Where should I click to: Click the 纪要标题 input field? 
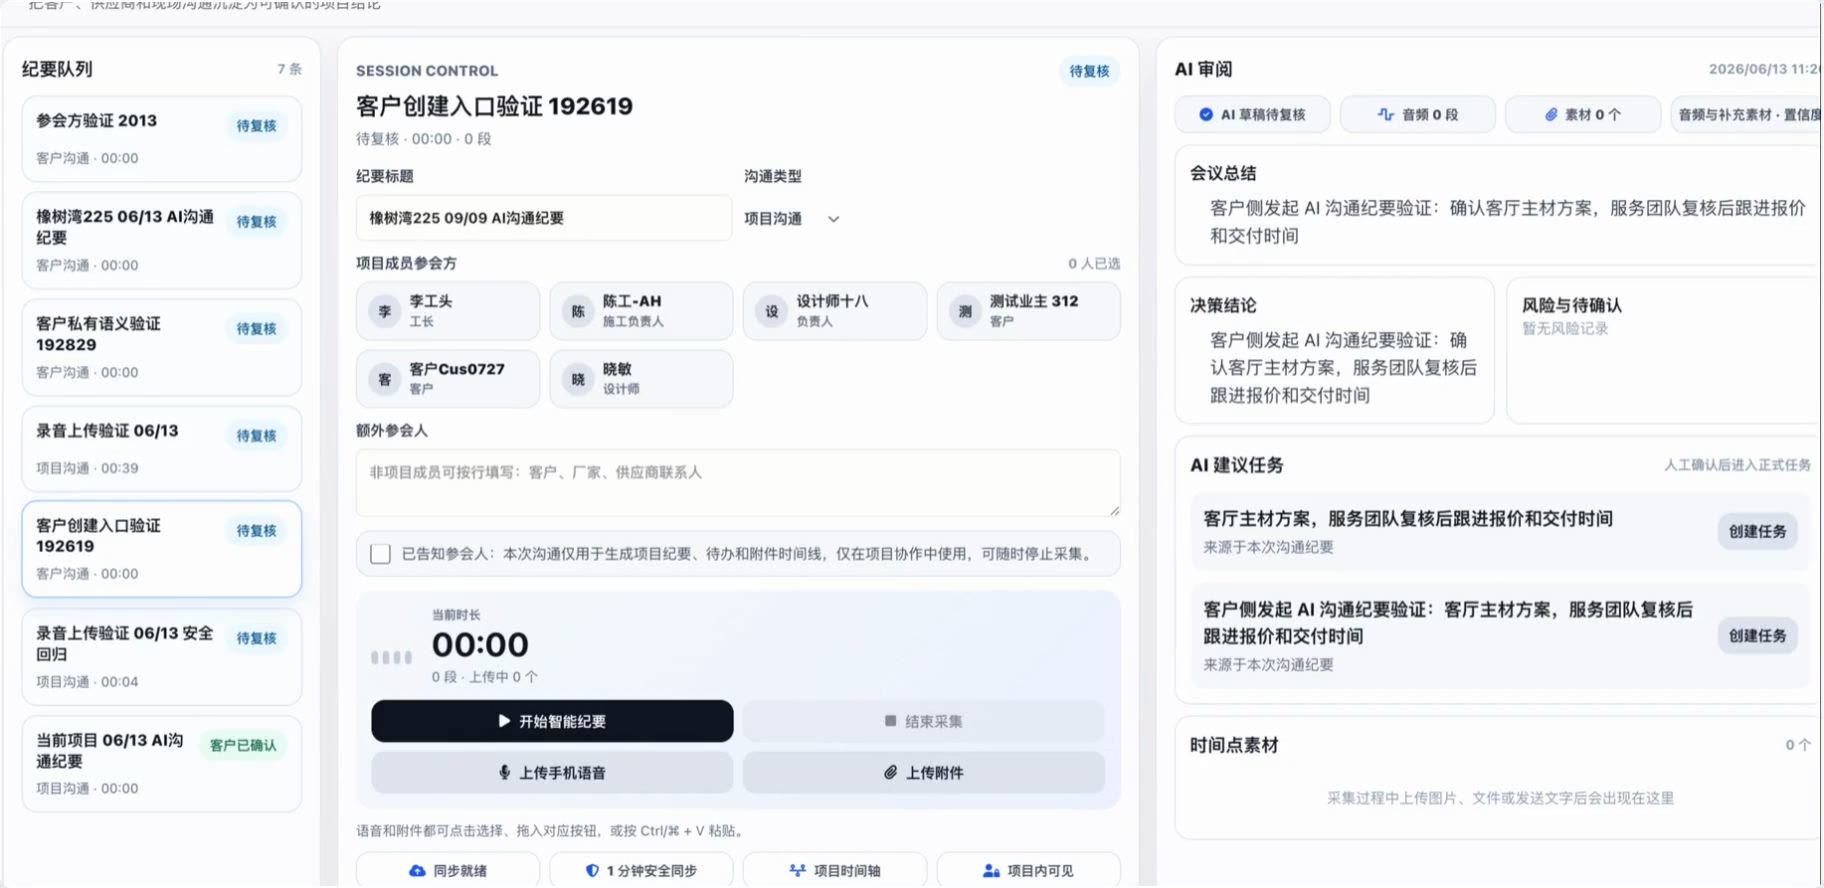pos(544,218)
